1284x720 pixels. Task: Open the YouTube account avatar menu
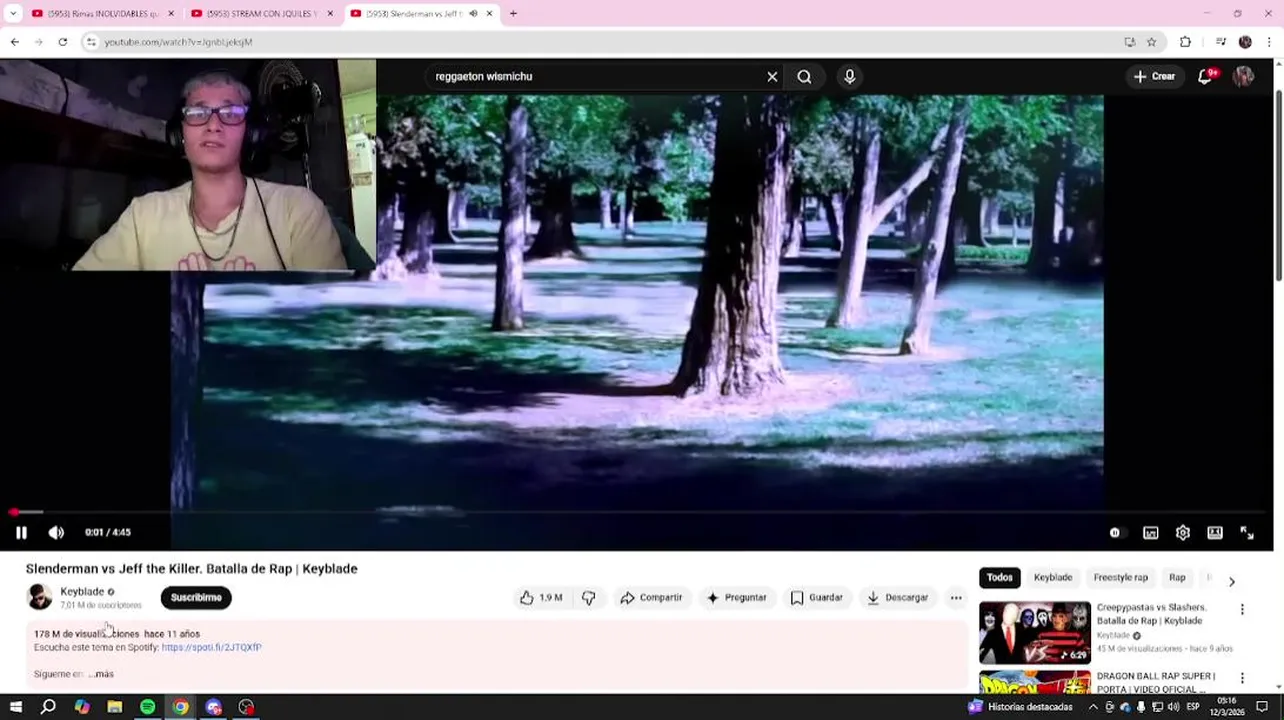pos(1244,77)
